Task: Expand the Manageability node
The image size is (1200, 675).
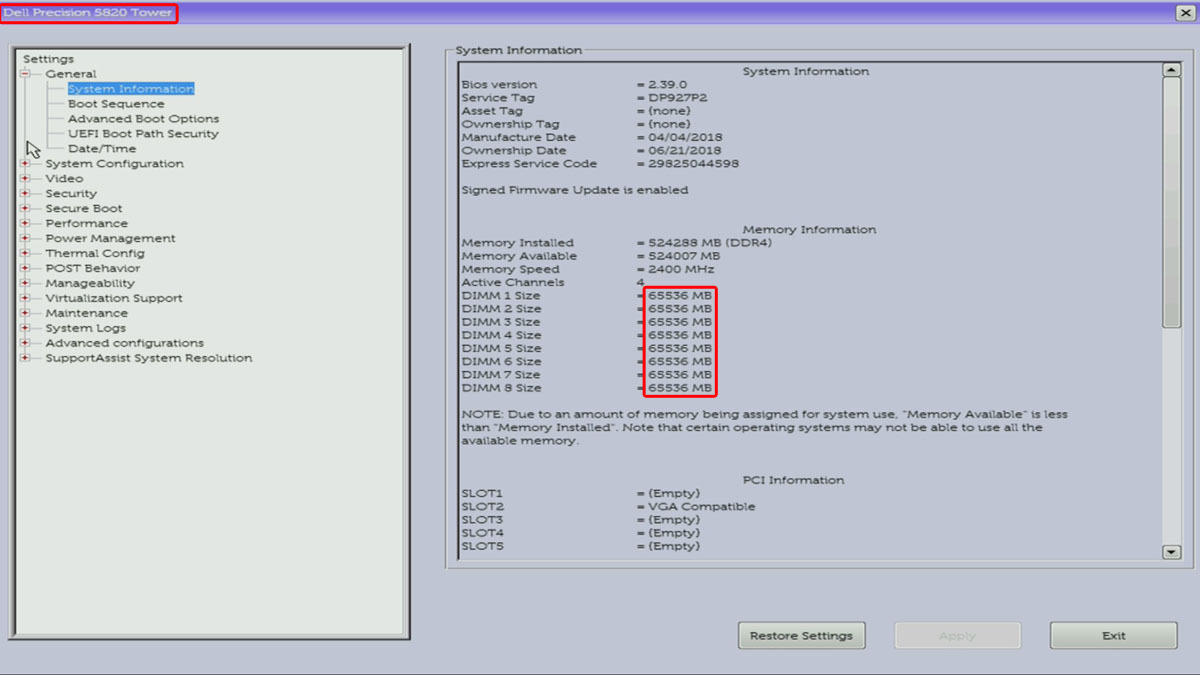Action: [25, 284]
